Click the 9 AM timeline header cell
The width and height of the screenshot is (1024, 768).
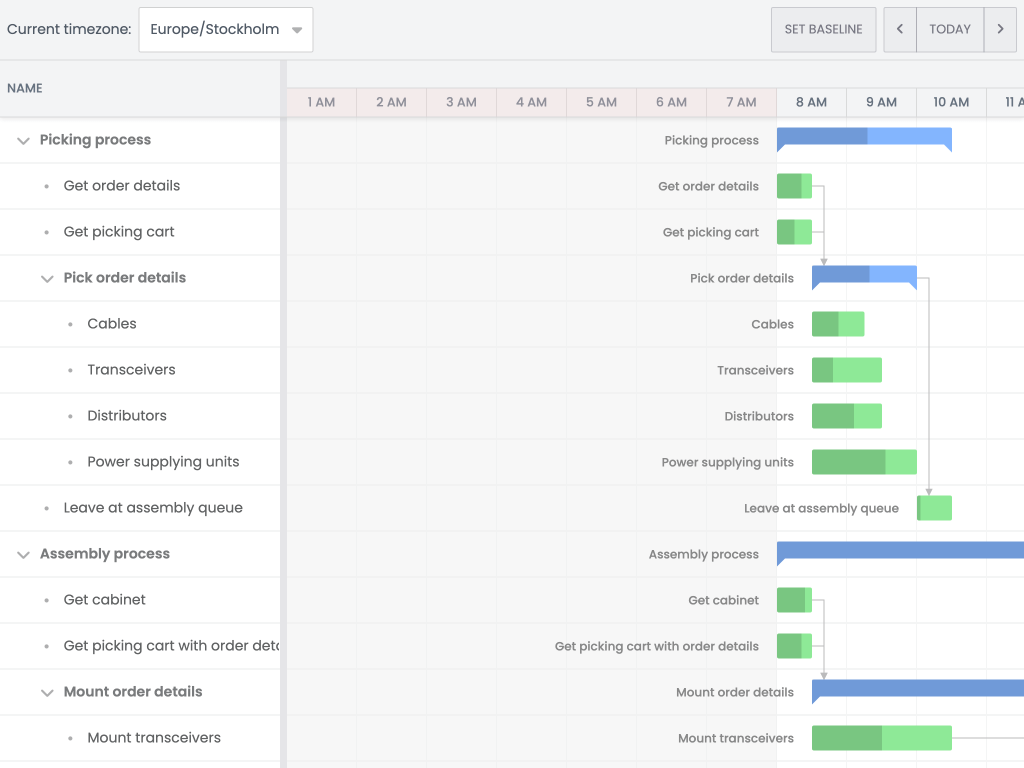click(x=881, y=103)
